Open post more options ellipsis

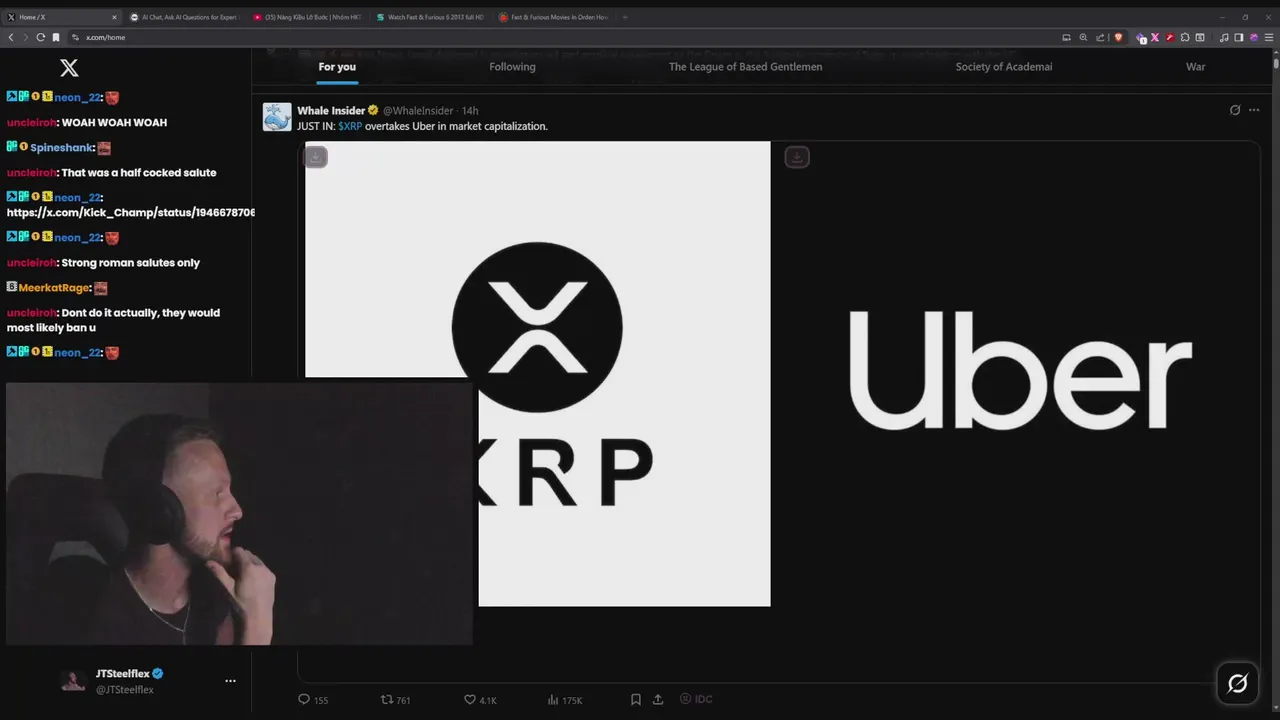[1254, 110]
